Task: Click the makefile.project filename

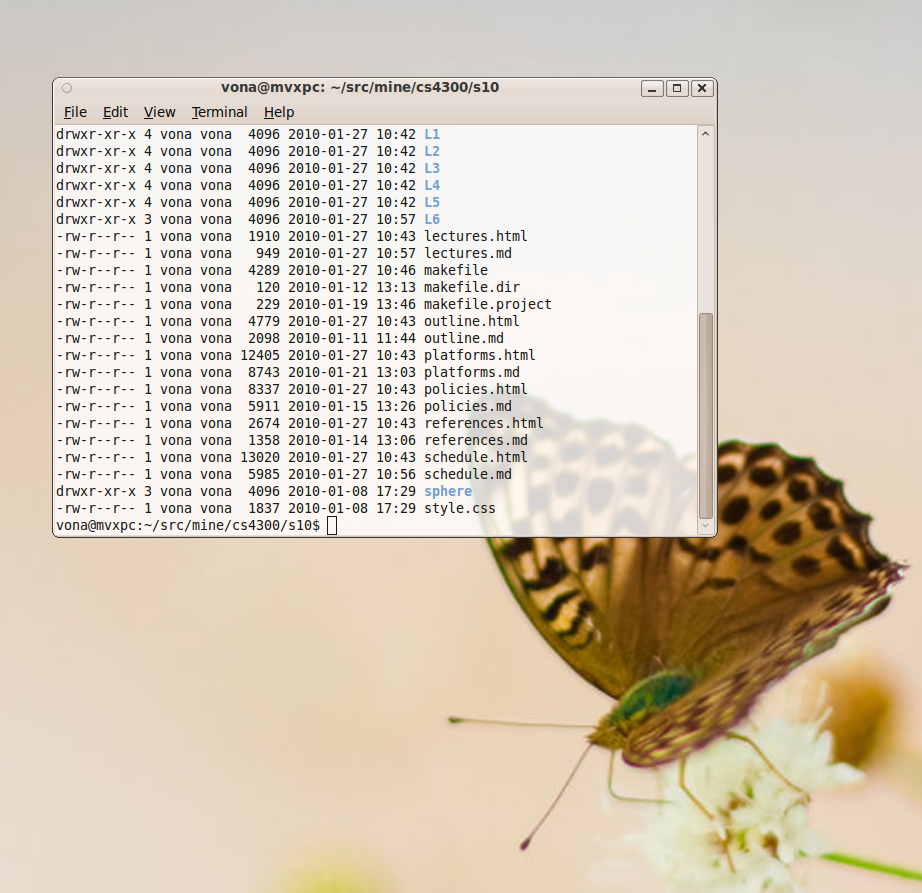Action: pyautogui.click(x=487, y=304)
